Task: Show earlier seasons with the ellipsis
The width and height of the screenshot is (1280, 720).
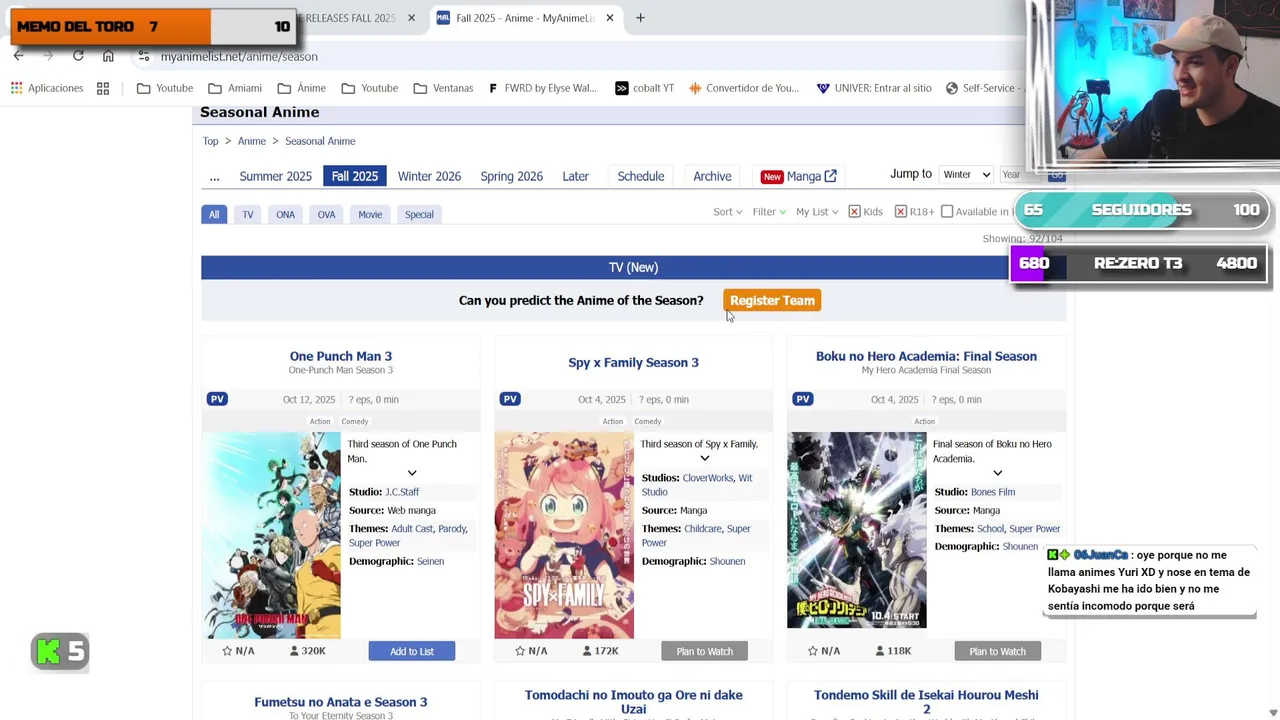Action: point(214,176)
